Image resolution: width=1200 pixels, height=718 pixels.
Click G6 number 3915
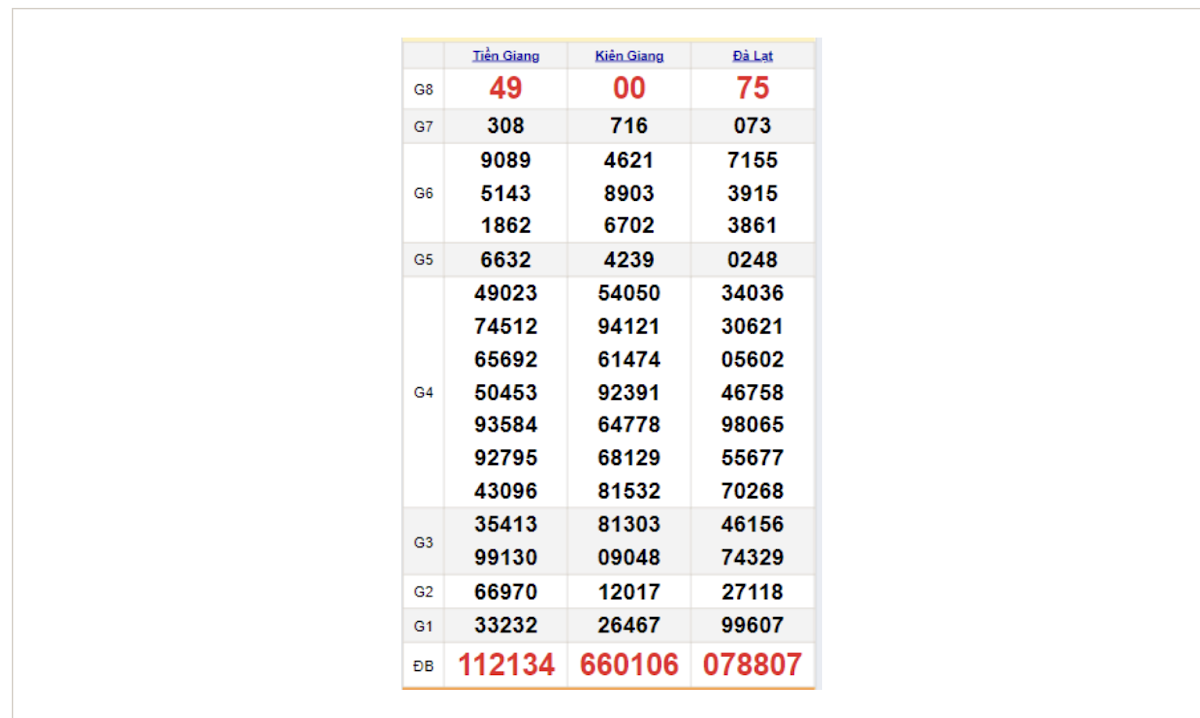(752, 193)
